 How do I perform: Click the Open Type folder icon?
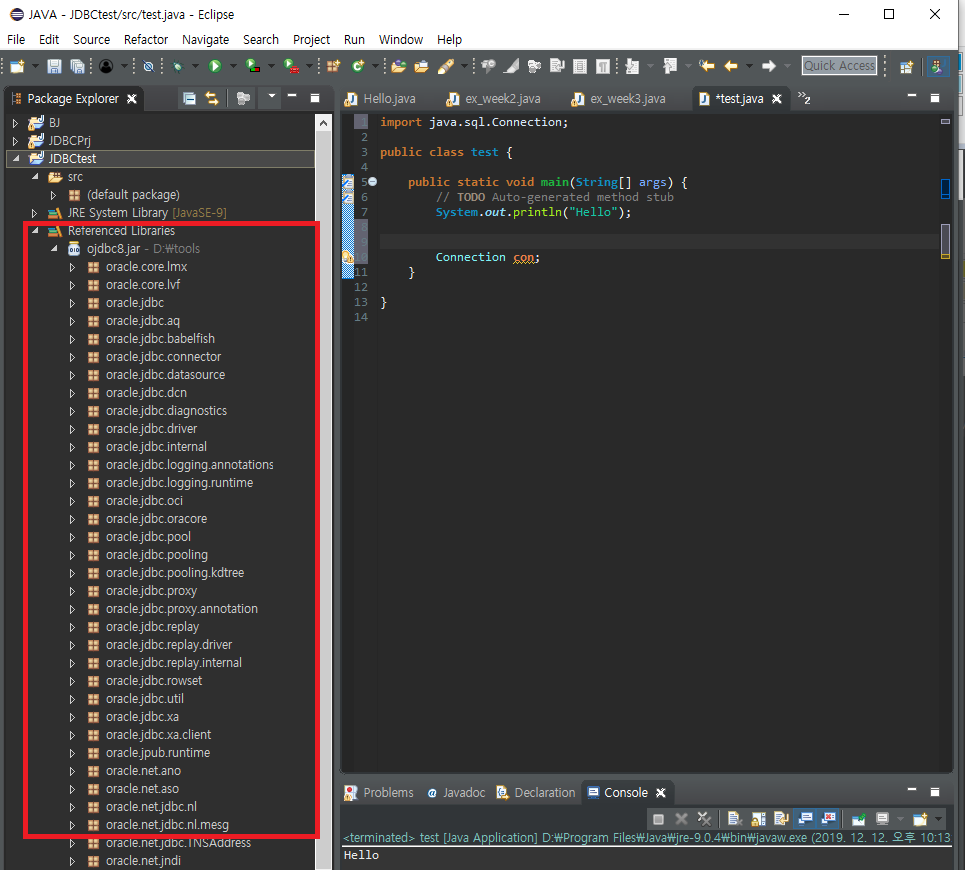pos(399,66)
